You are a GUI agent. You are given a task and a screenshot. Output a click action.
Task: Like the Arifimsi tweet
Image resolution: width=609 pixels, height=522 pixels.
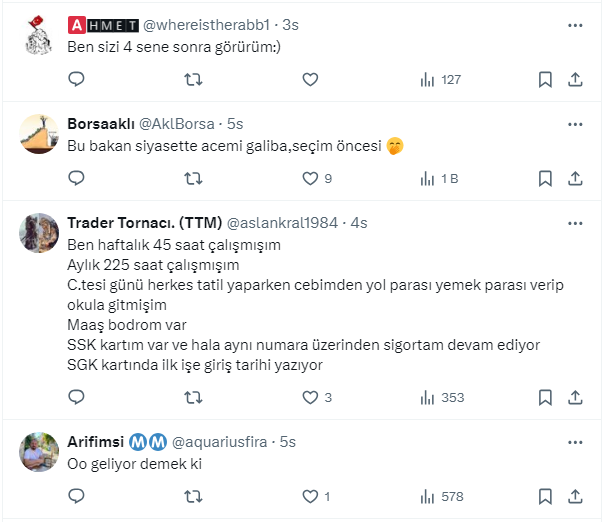310,496
